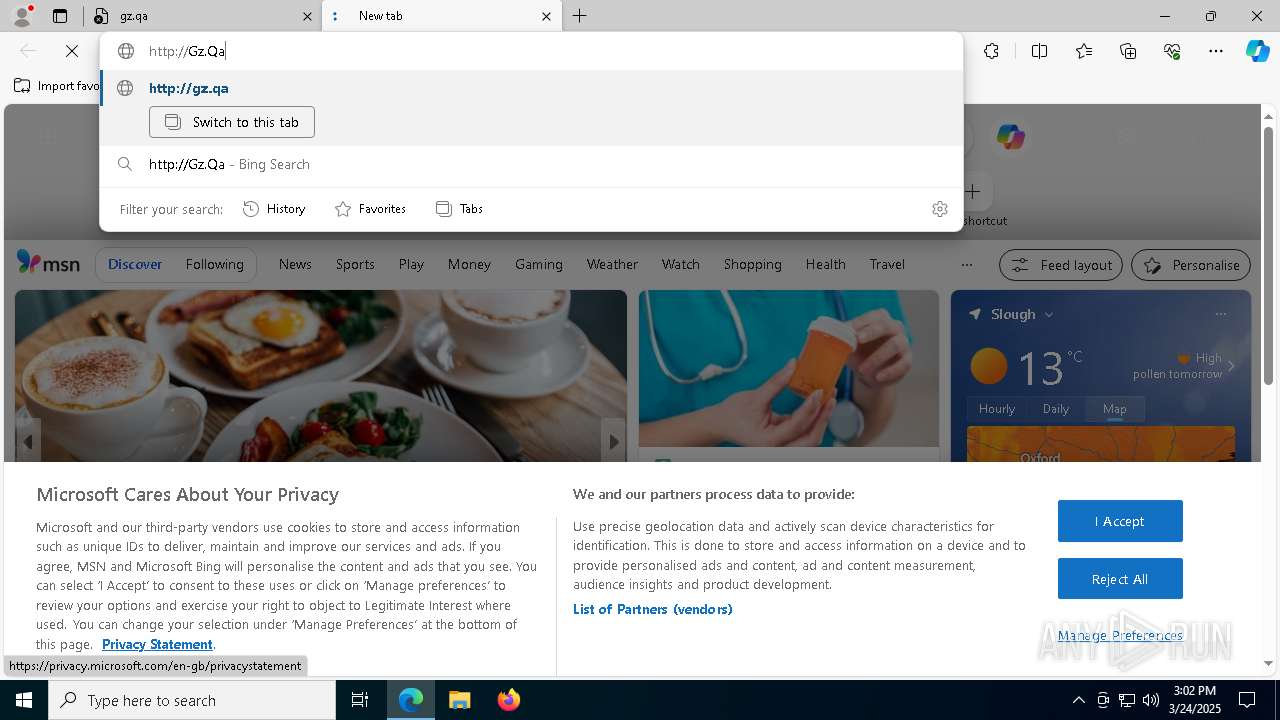Image resolution: width=1280 pixels, height=720 pixels.
Task: Open the Health menu item
Action: [825, 264]
